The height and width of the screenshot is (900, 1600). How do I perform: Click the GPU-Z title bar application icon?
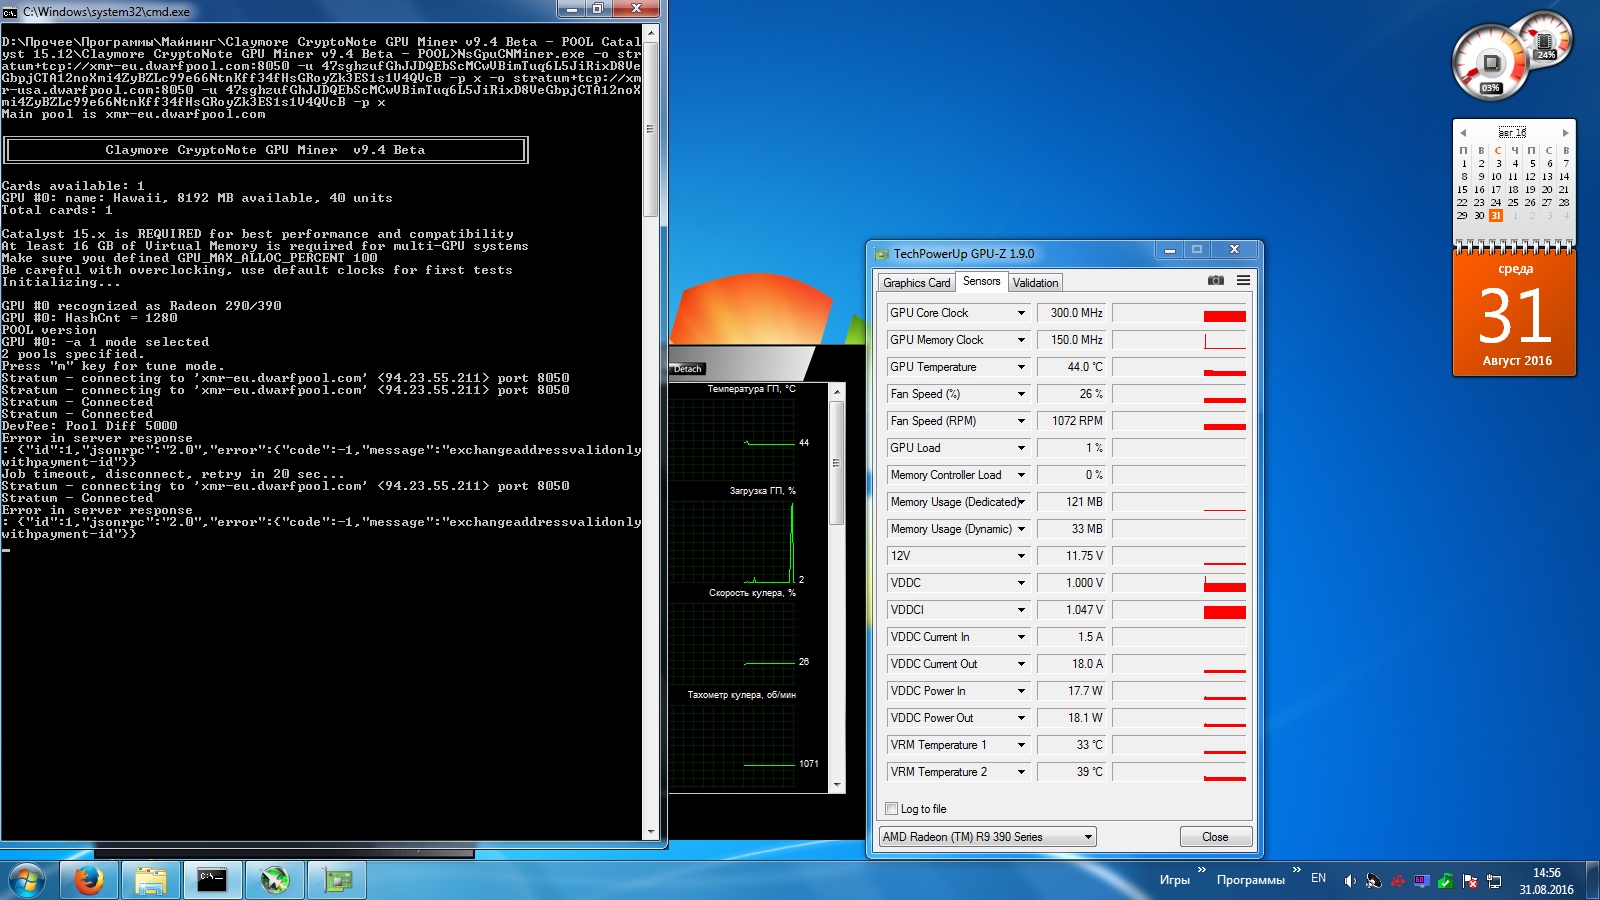881,254
